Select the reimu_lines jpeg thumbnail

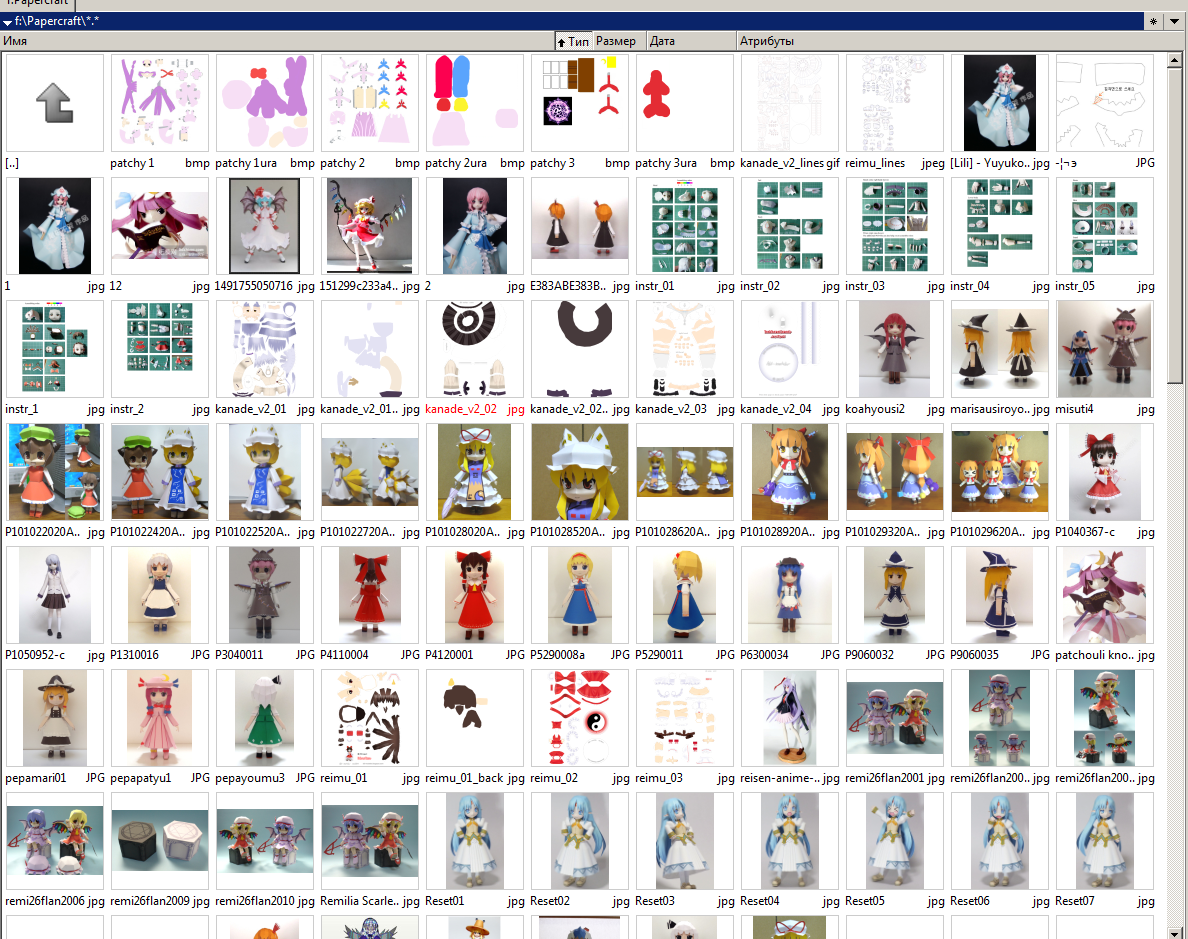[x=895, y=103]
